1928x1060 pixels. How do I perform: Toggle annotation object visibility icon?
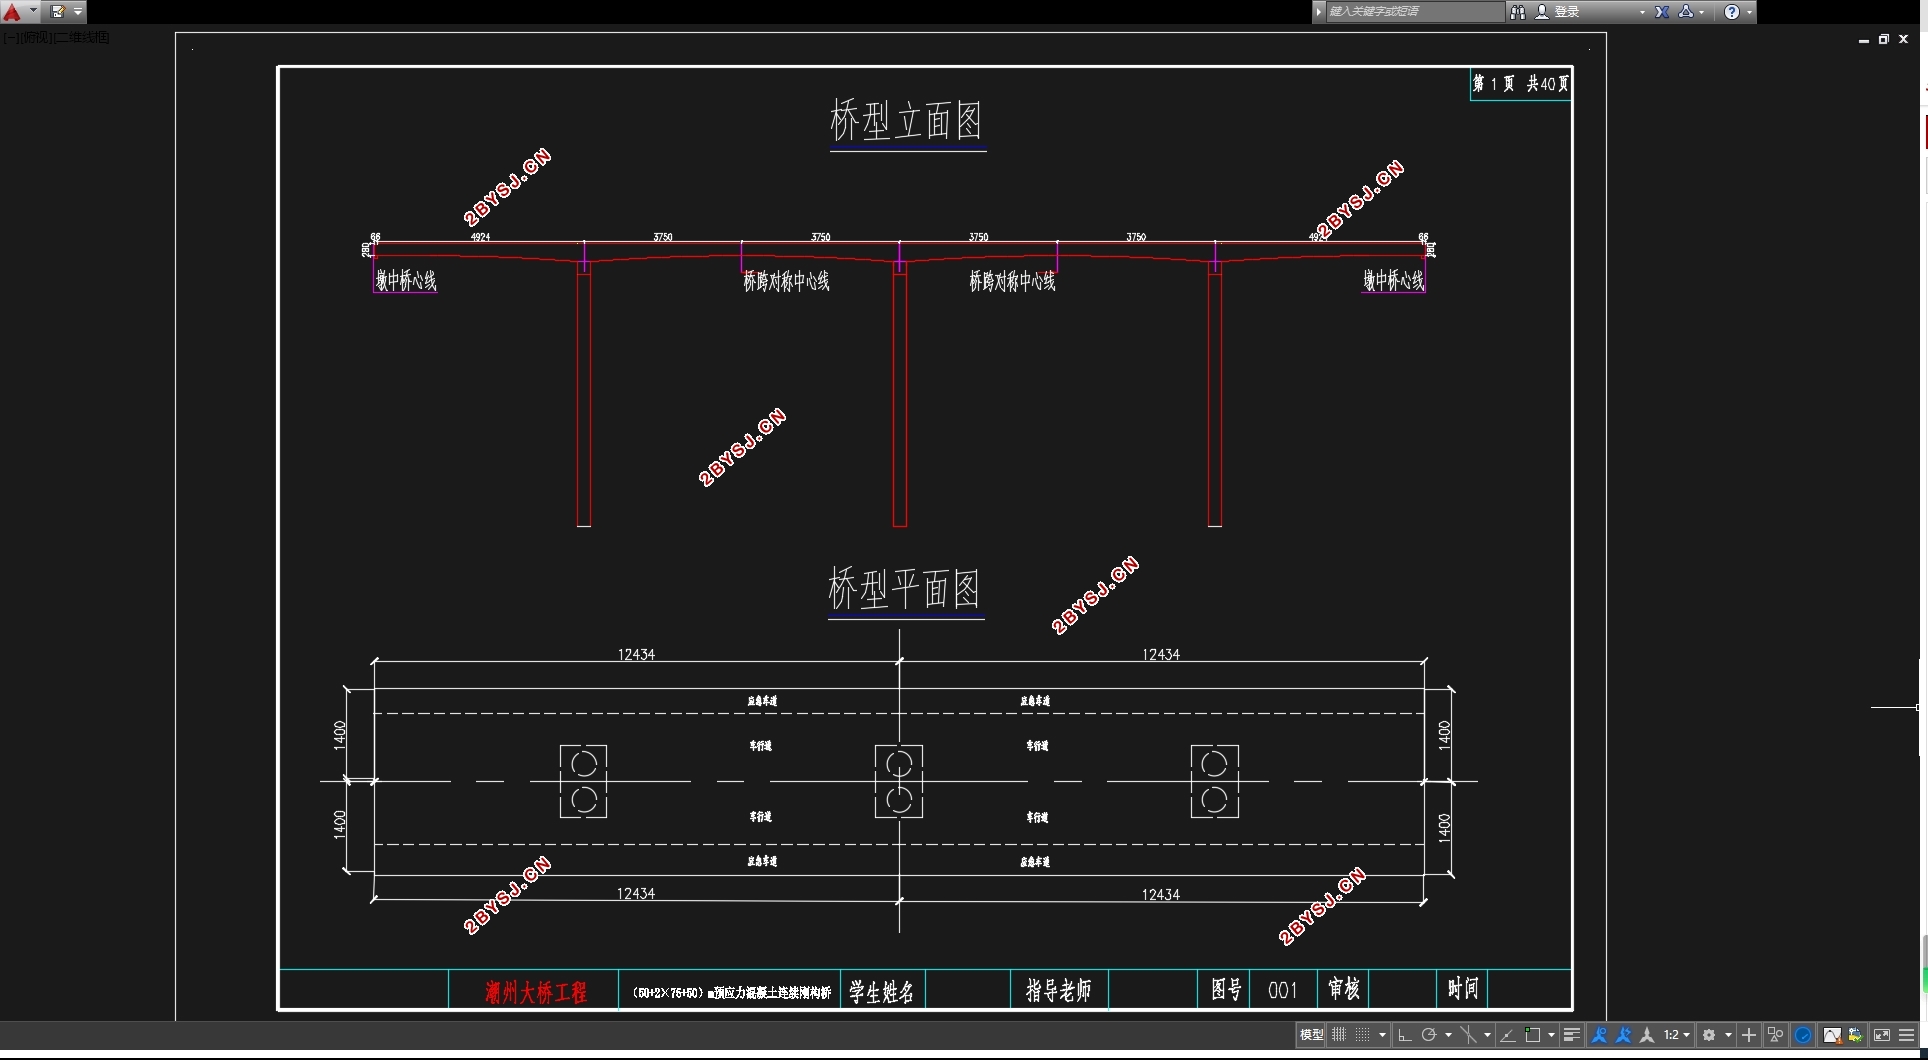1599,1035
